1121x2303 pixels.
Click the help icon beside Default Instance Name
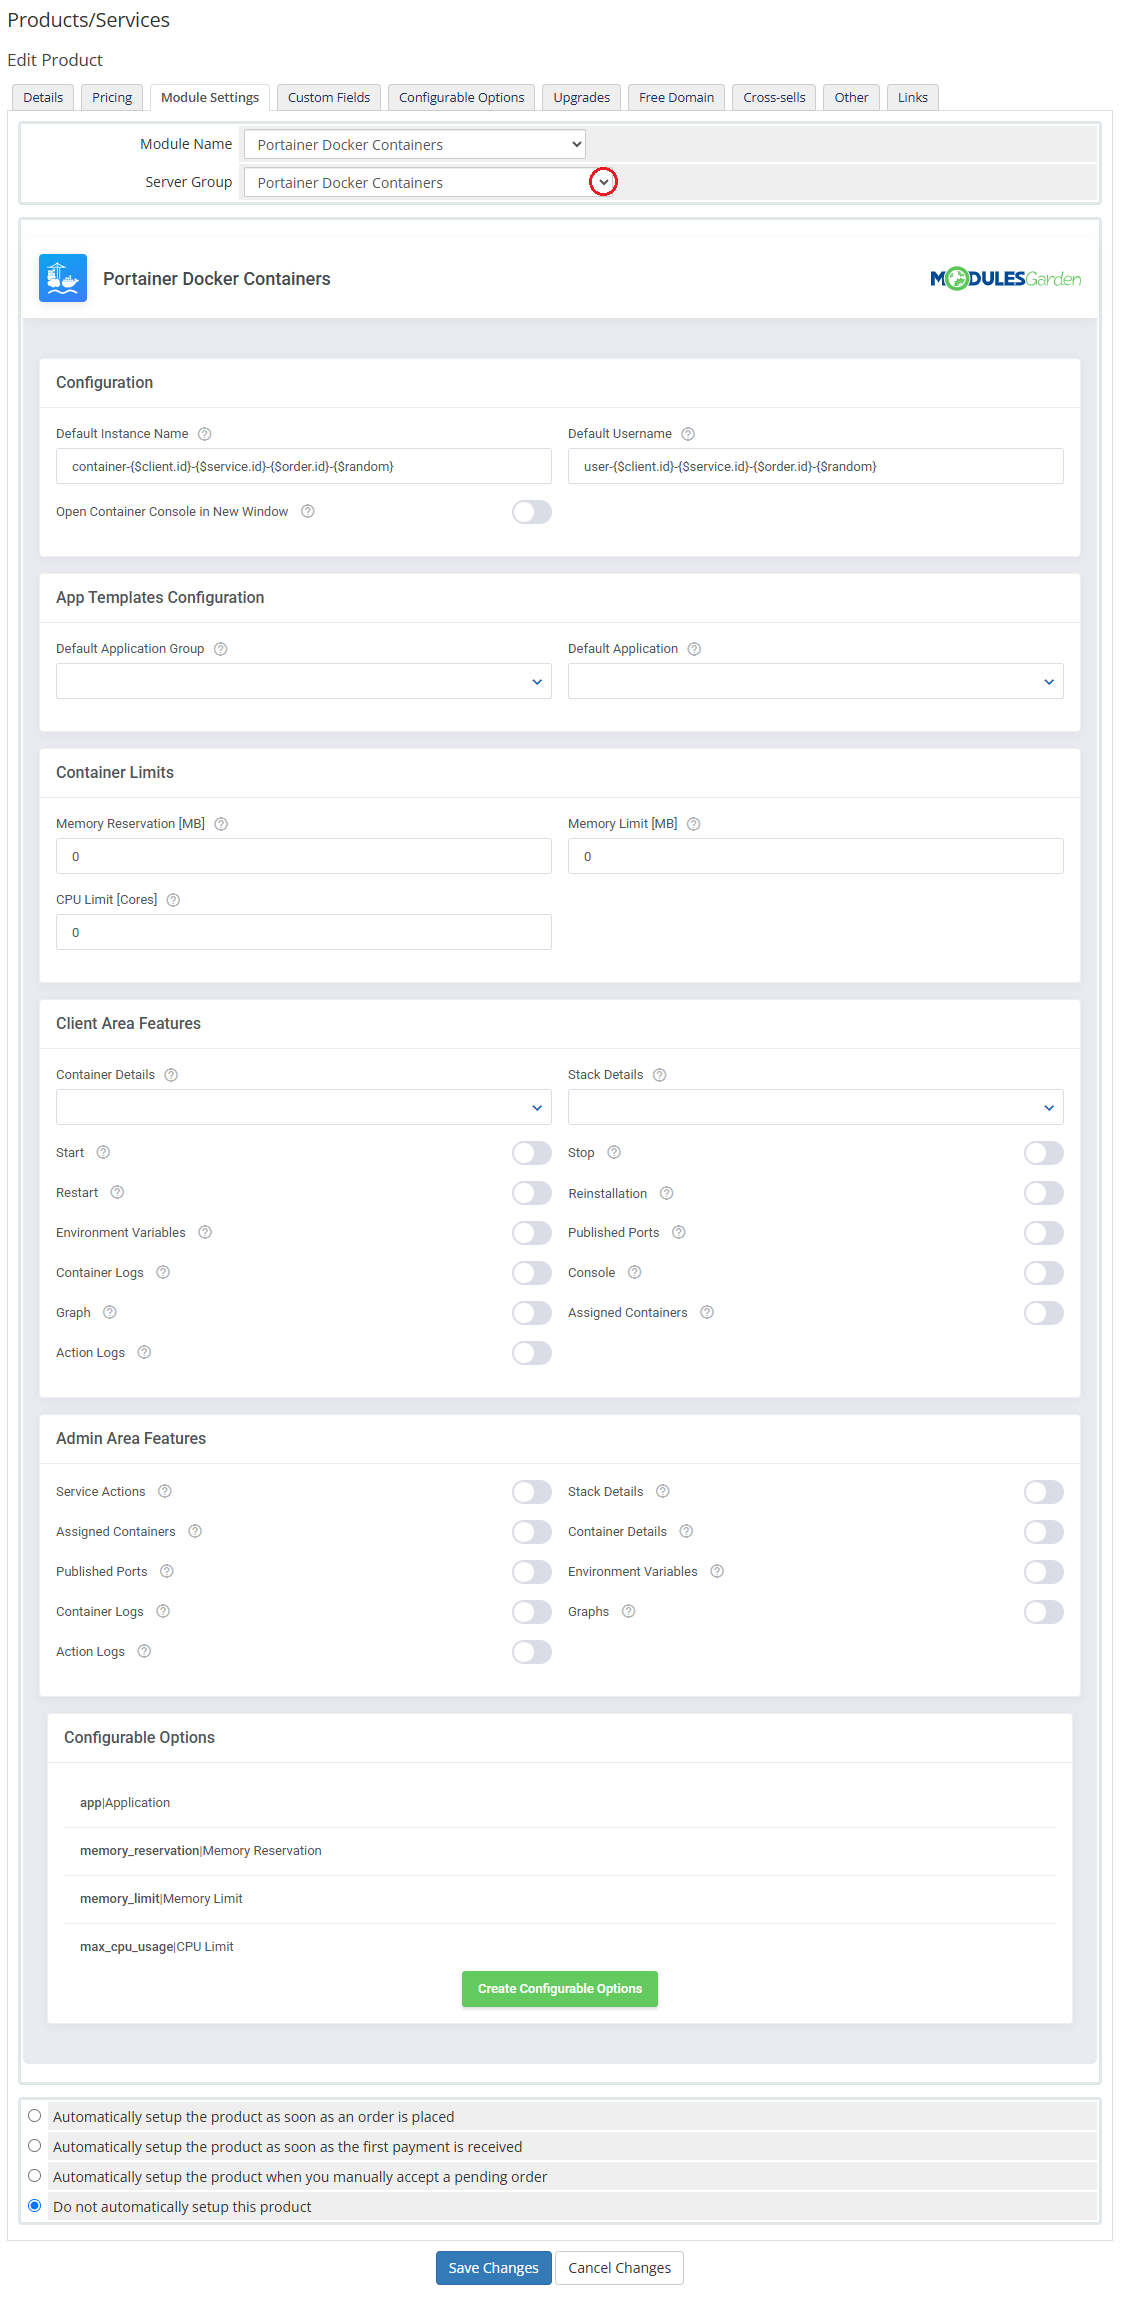tap(205, 434)
